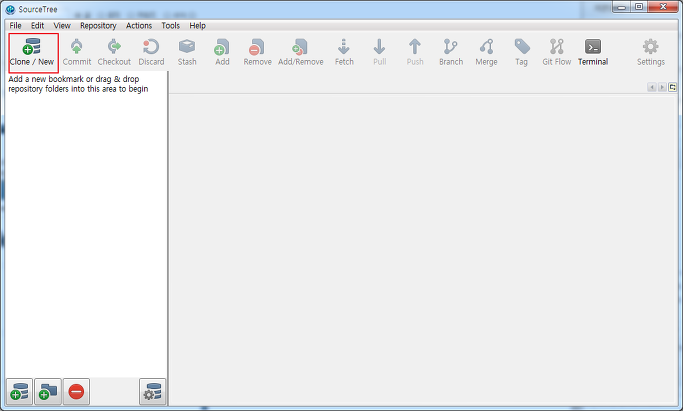Click the Remove toolbar icon

pyautogui.click(x=257, y=47)
